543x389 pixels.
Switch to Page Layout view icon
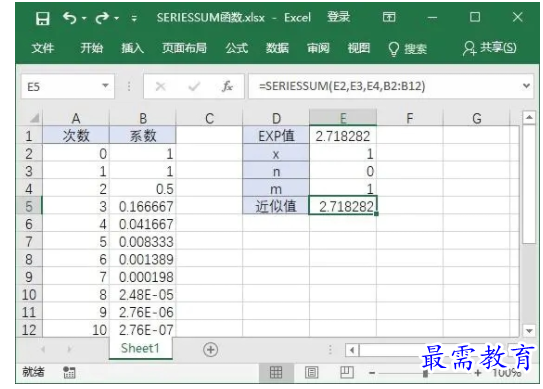pyautogui.click(x=311, y=373)
